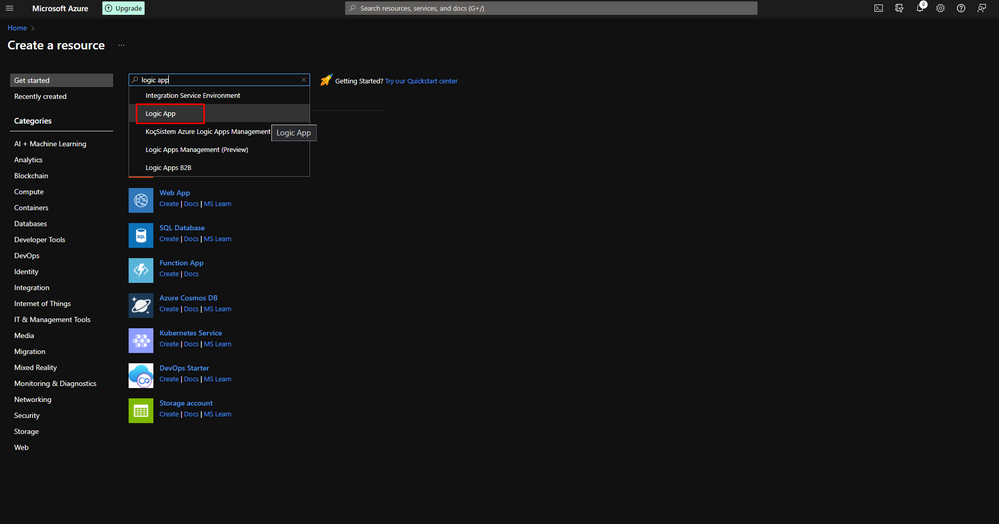Open MS Learn for Azure Cosmos DB
This screenshot has height=524, width=999.
point(217,309)
